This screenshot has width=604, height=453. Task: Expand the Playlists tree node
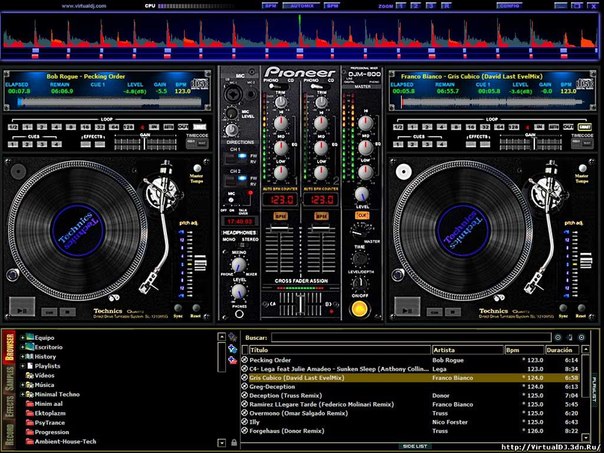coord(23,366)
